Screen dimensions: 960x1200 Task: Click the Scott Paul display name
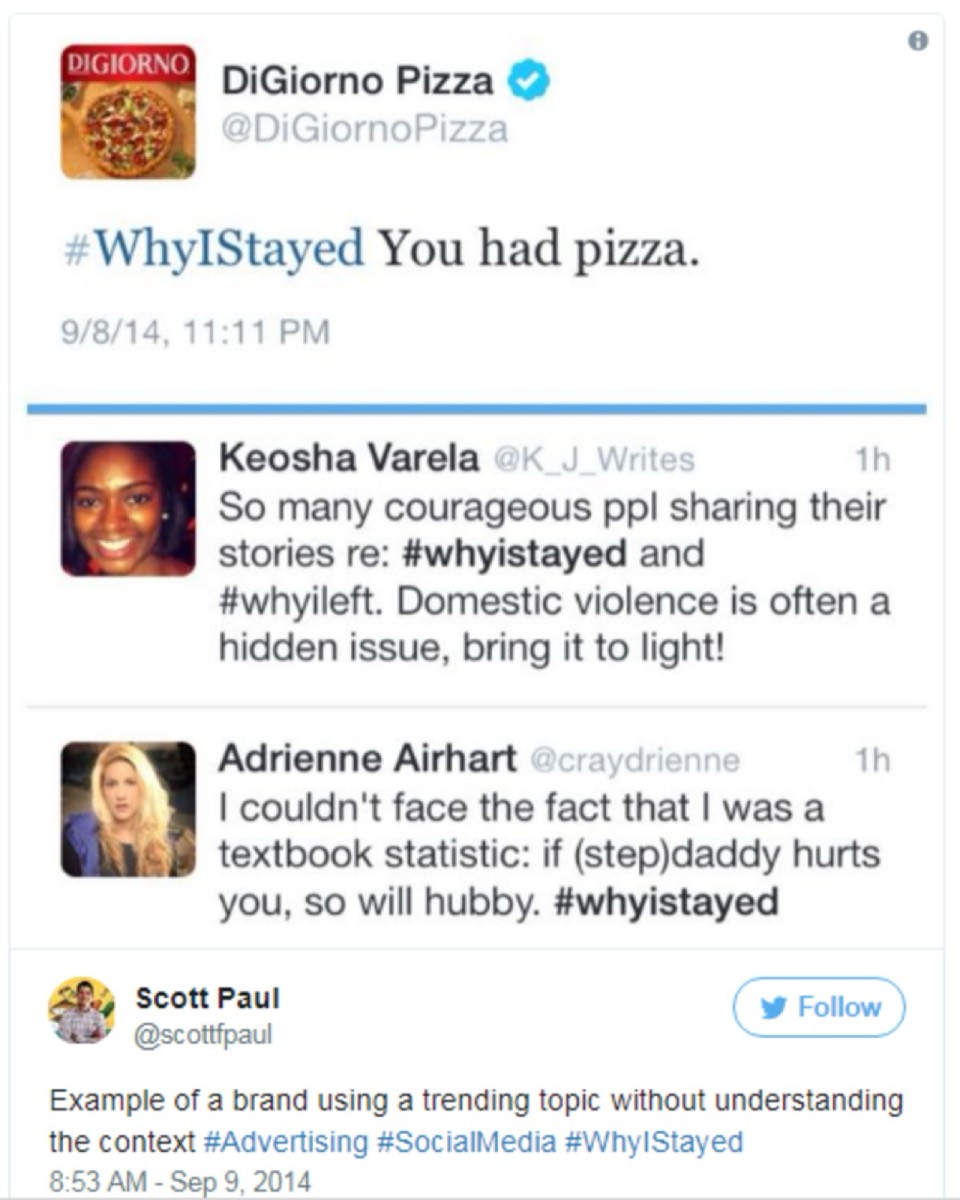tap(207, 997)
